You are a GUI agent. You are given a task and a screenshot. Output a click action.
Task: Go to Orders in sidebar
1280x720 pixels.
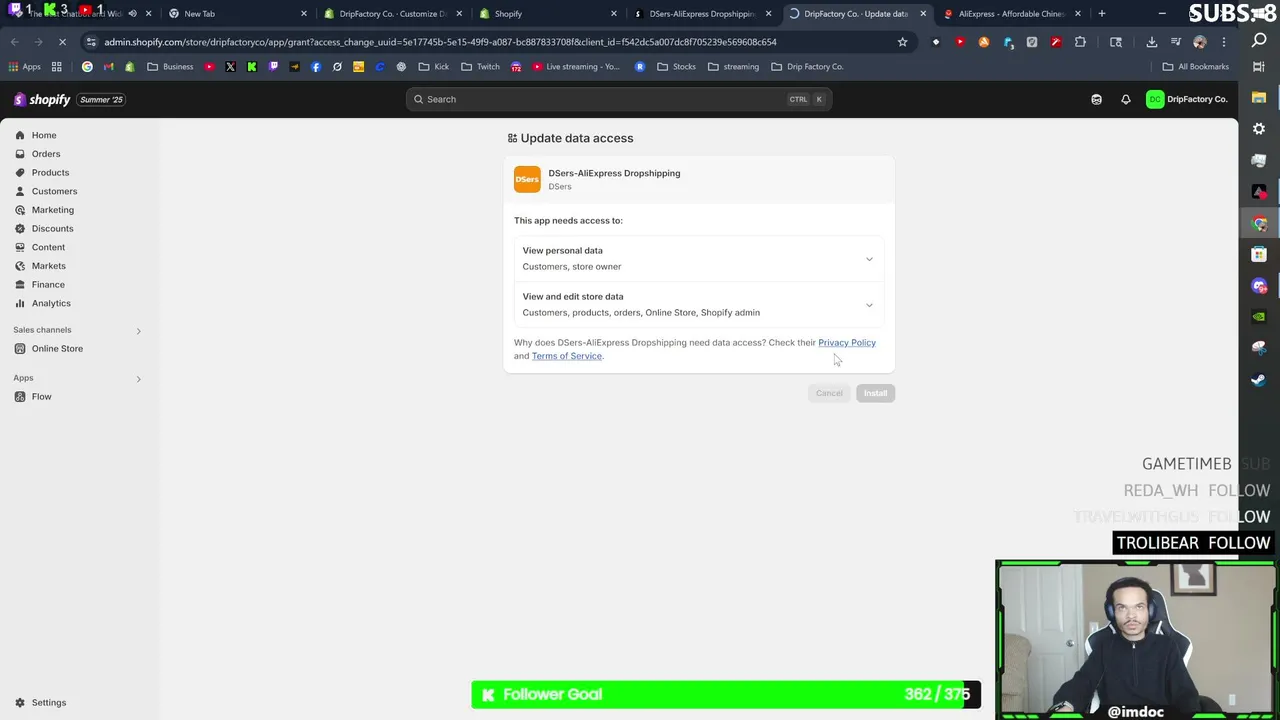(x=45, y=154)
